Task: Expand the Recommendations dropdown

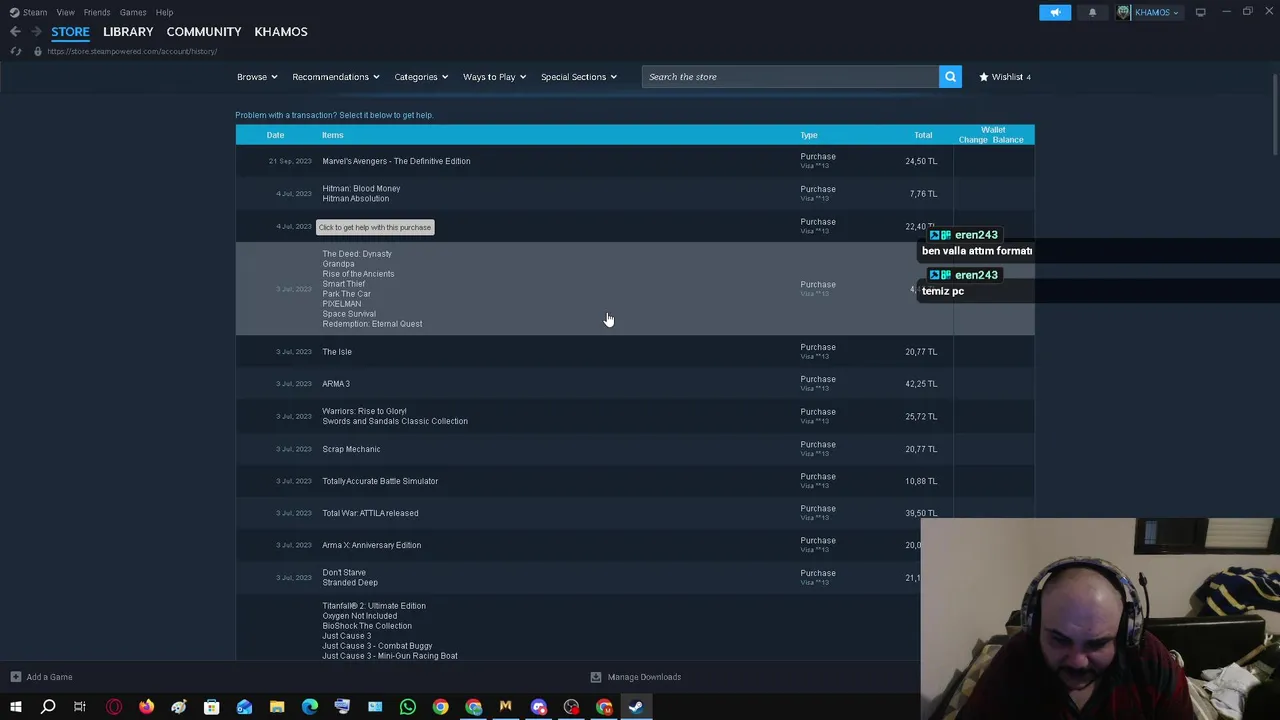Action: [336, 77]
